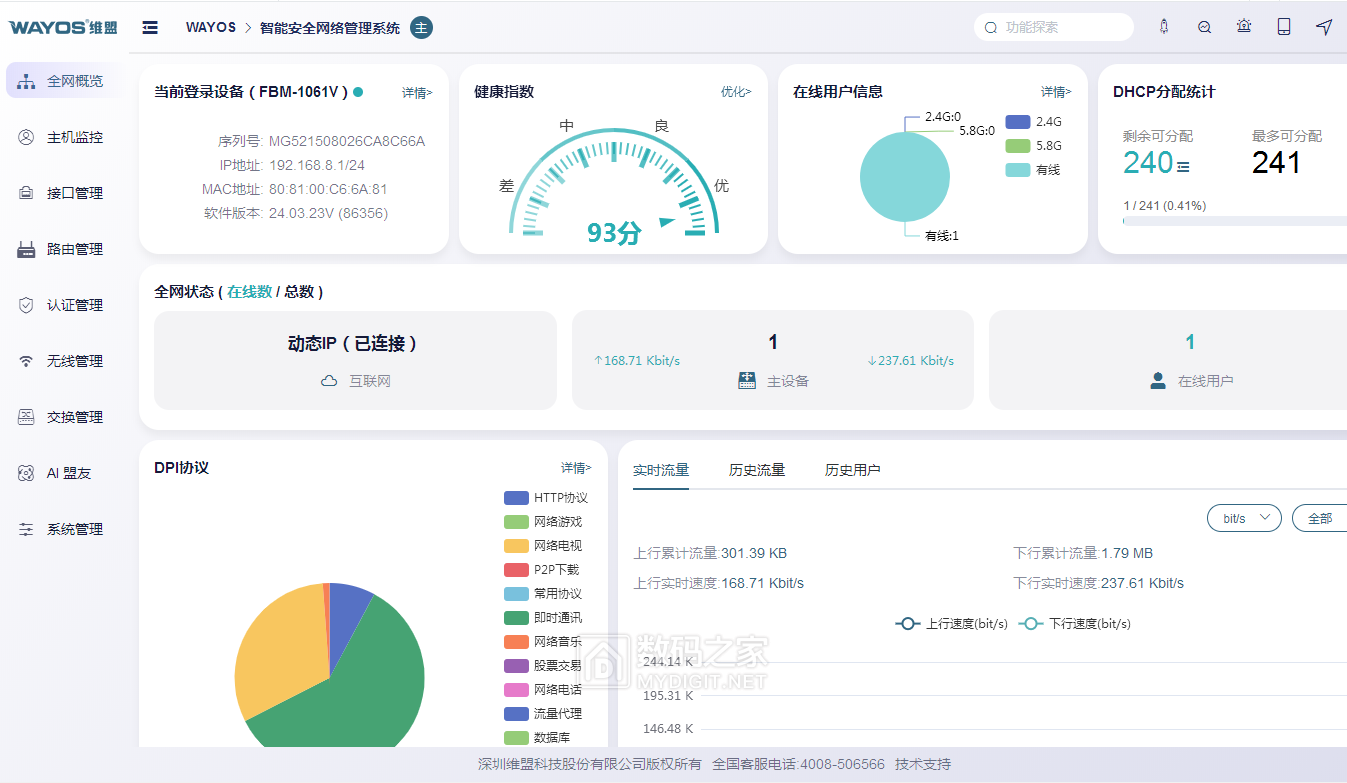The image size is (1347, 783).
Task: Open 详情 for current login device
Action: (x=417, y=92)
